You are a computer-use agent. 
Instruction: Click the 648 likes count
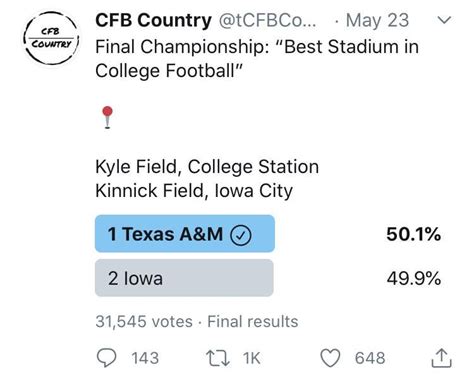[x=370, y=358]
